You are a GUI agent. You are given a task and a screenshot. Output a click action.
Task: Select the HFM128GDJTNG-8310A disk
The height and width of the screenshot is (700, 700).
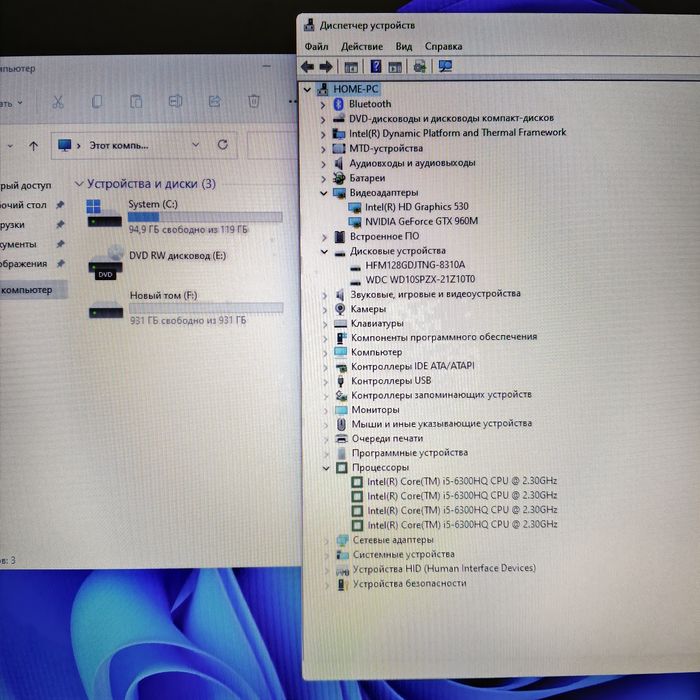pyautogui.click(x=415, y=265)
